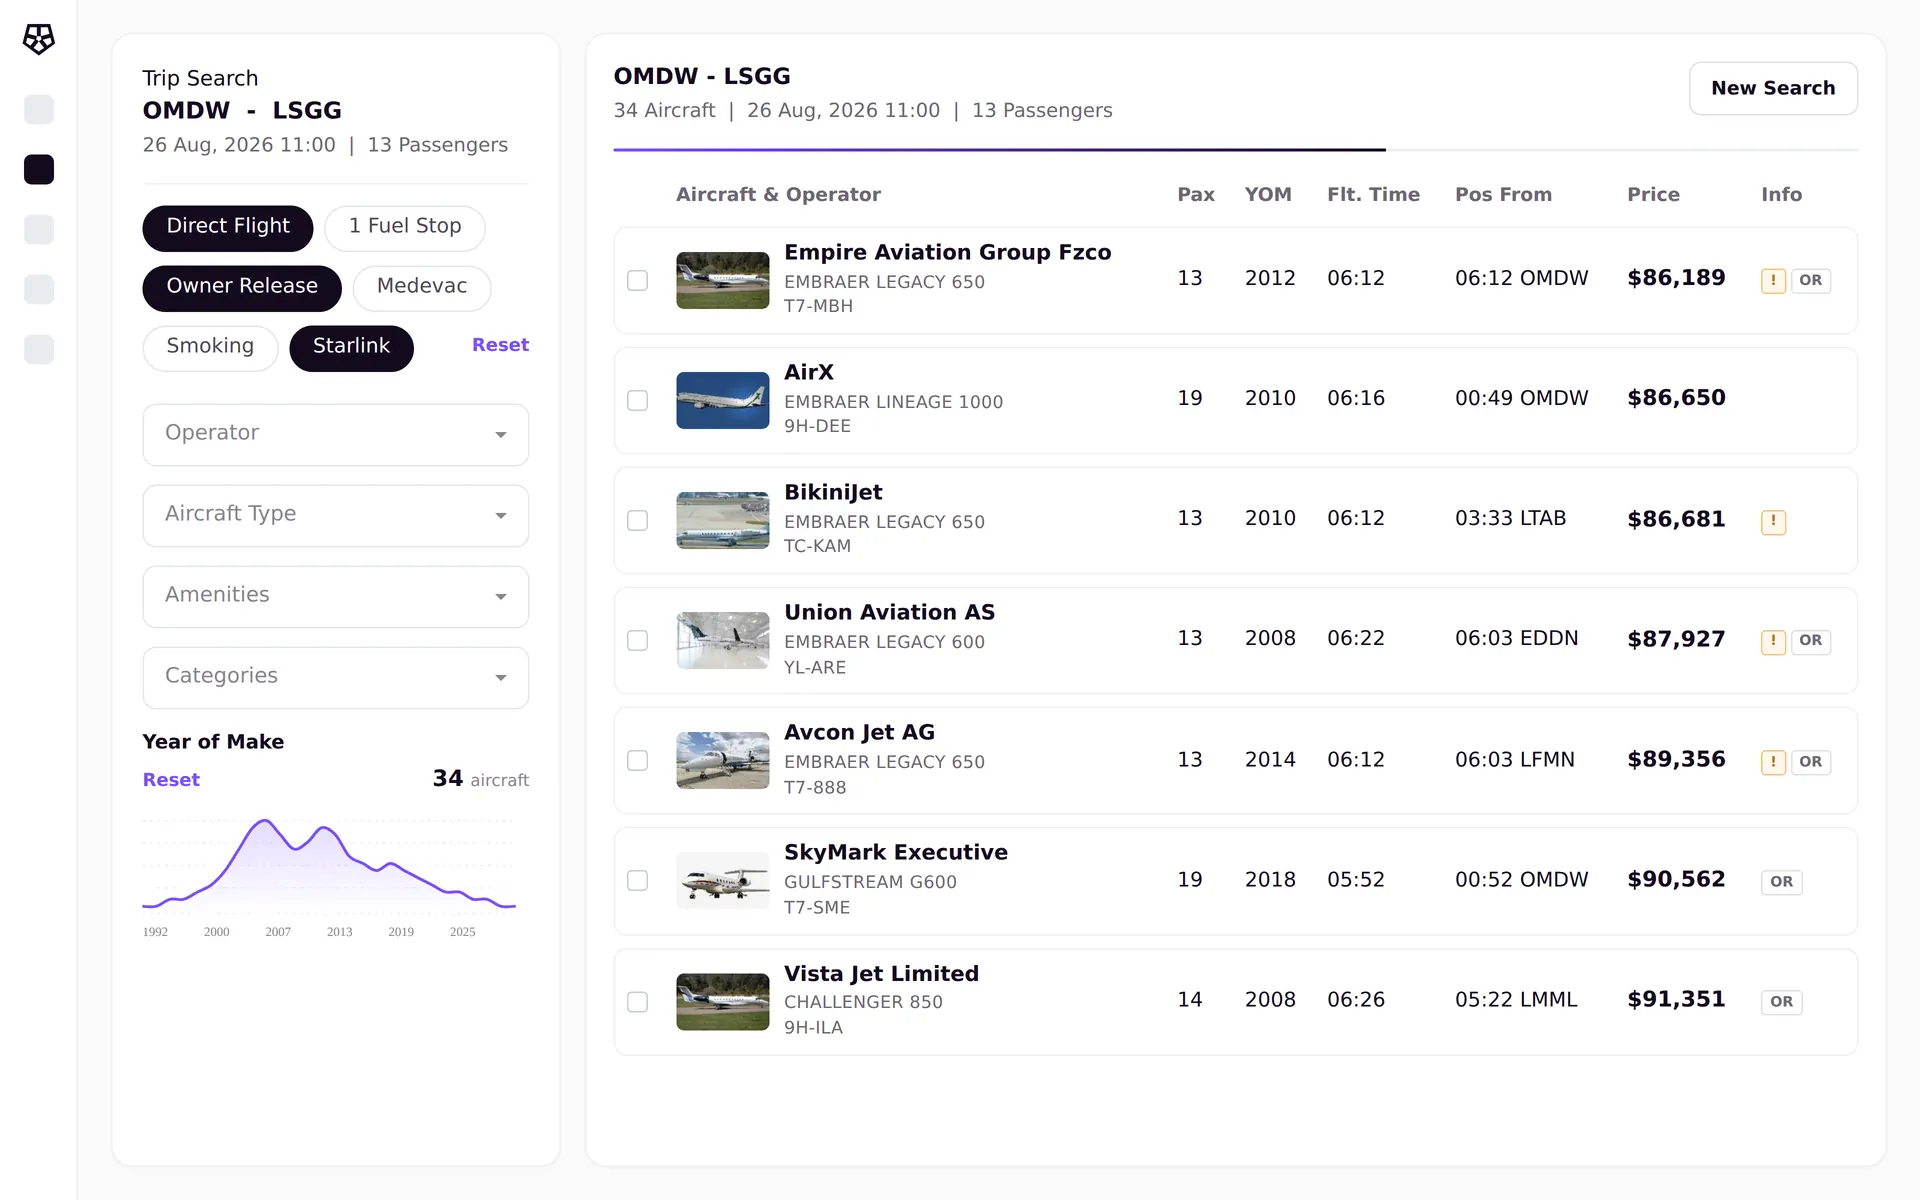Screen dimensions: 1920x1200
Task: Open Union Aviation aircraft thumbnail
Action: click(x=722, y=640)
